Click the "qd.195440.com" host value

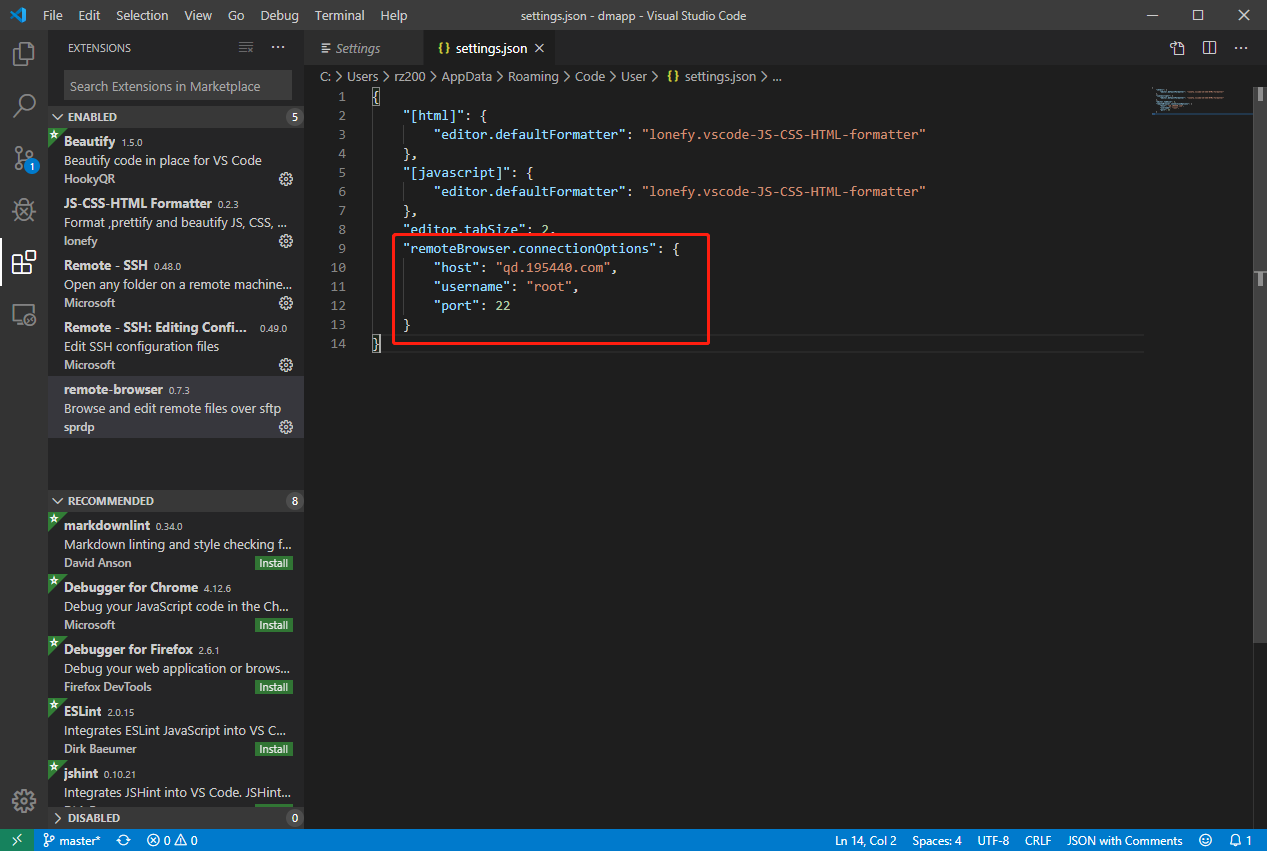coord(555,268)
